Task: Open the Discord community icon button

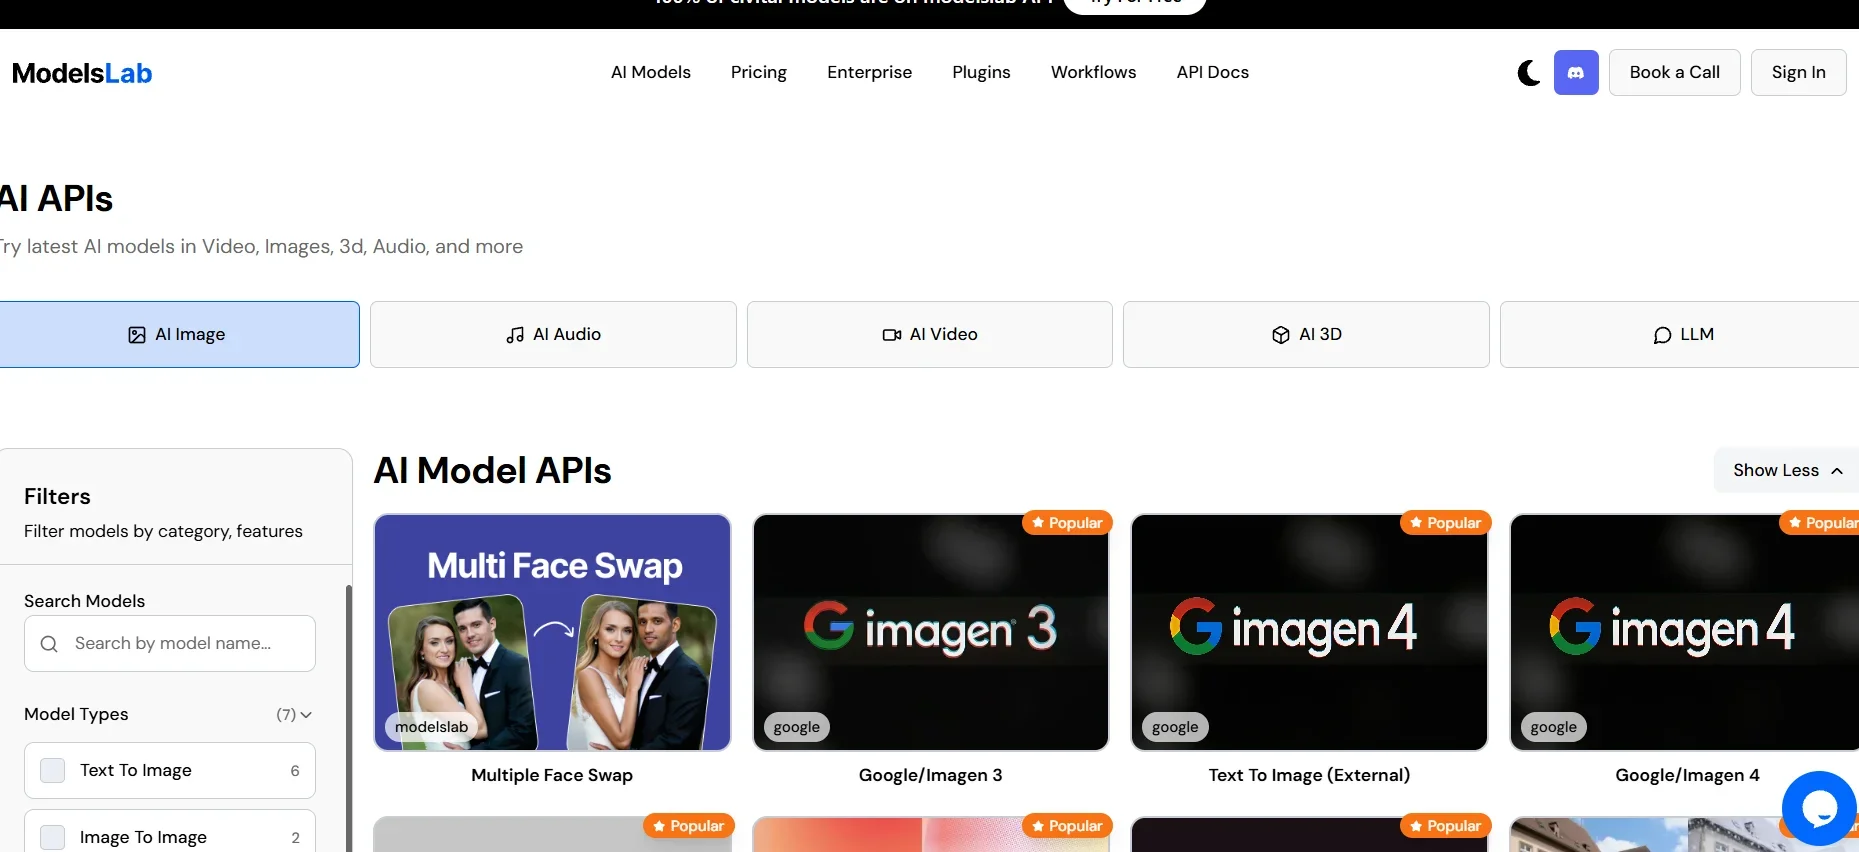Action: [1575, 73]
